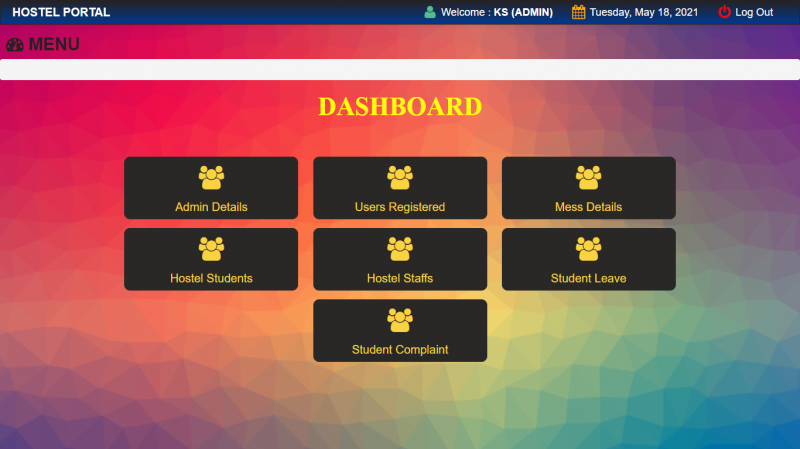
Task: Go to HOSTEL PORTAL home title
Action: (x=61, y=12)
